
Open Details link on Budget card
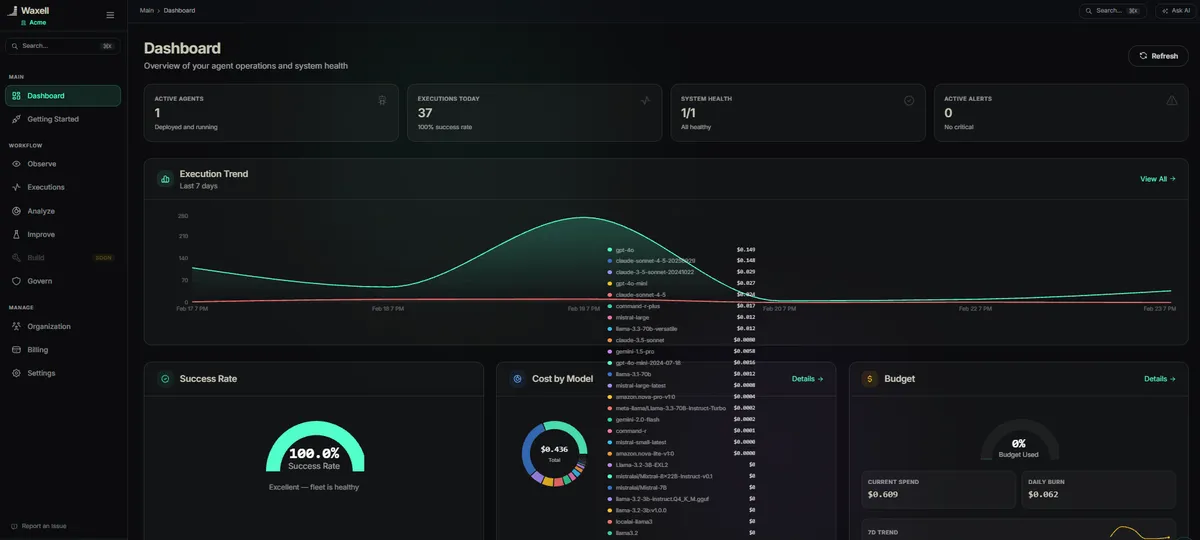tap(1160, 379)
